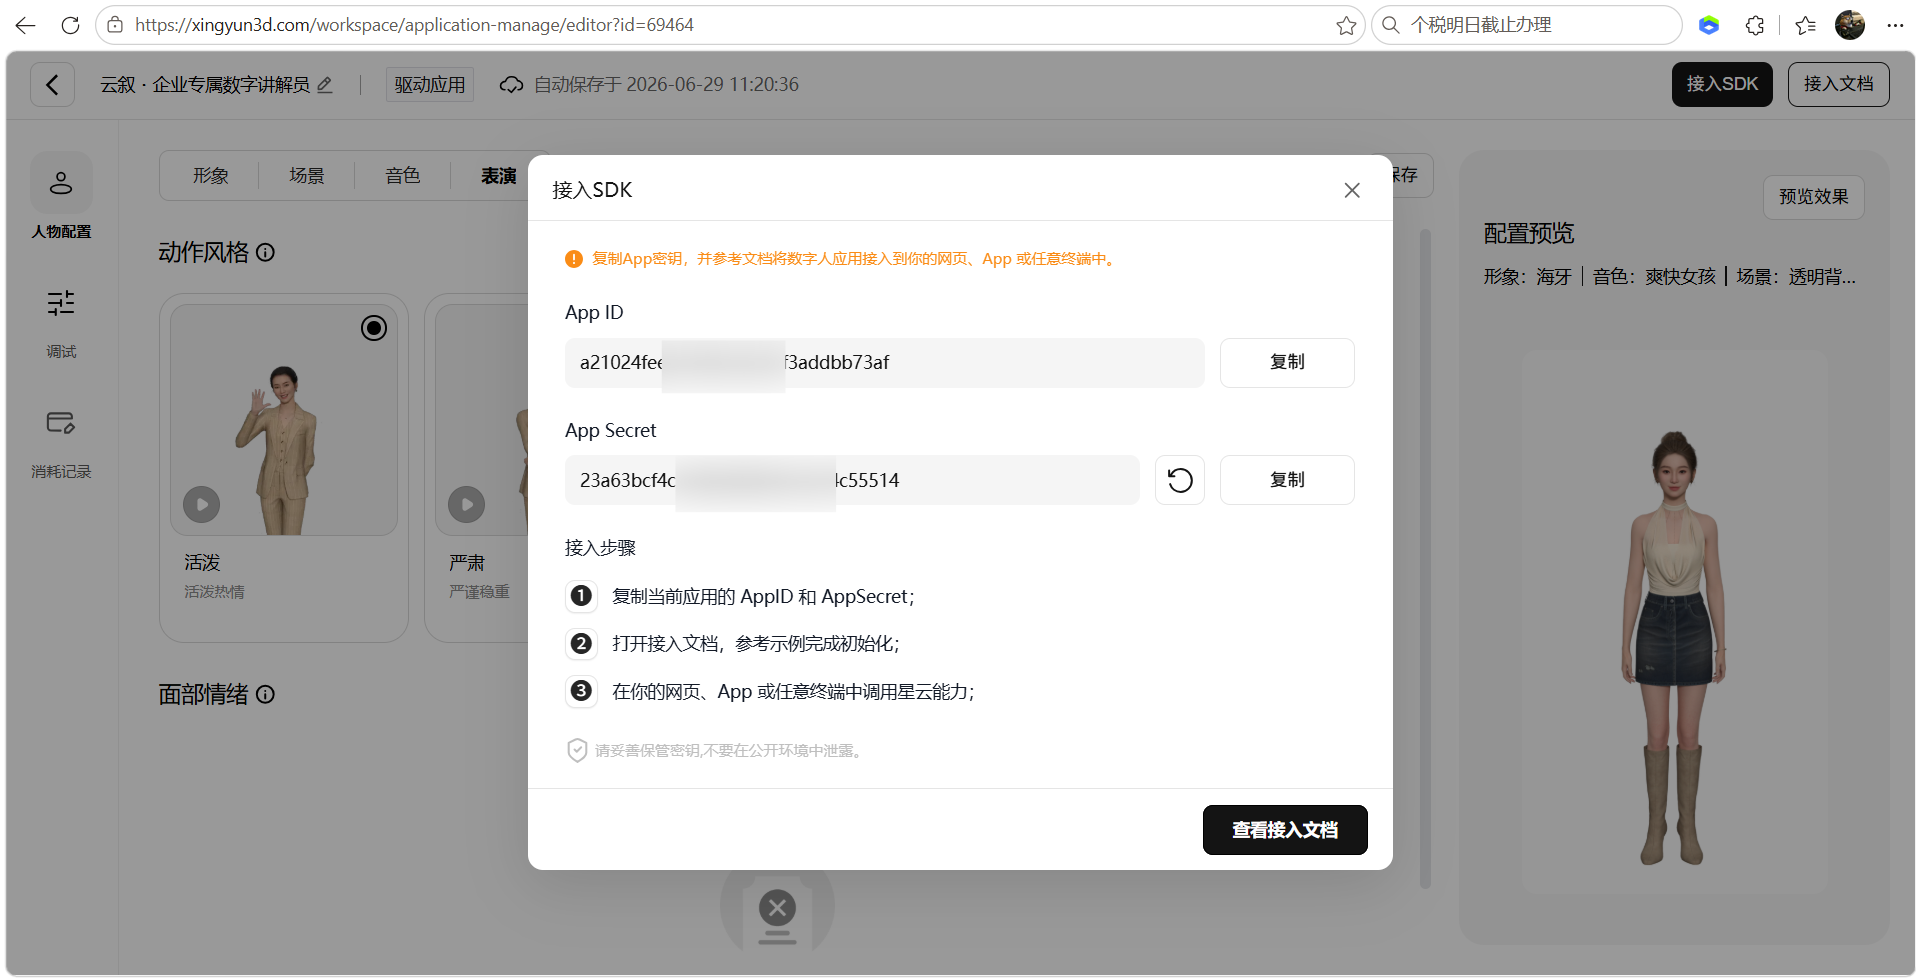This screenshot has width=1919, height=978.
Task: Click the 接入文档 header button
Action: [x=1838, y=84]
